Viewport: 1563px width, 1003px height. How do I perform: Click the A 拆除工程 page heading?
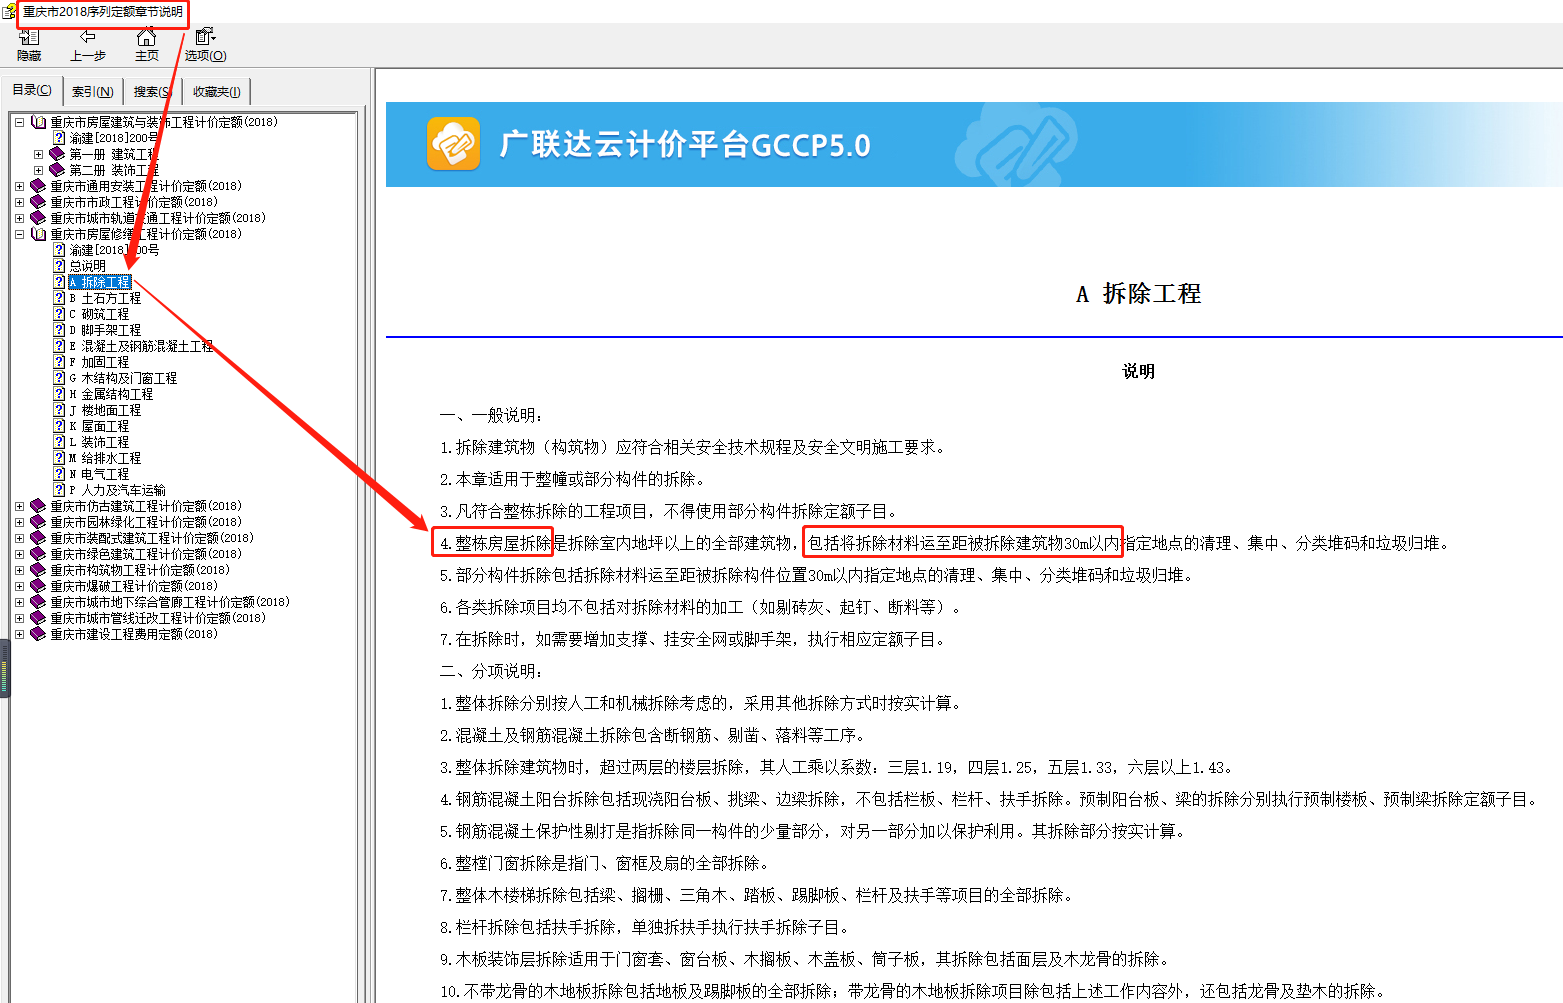pyautogui.click(x=1138, y=294)
